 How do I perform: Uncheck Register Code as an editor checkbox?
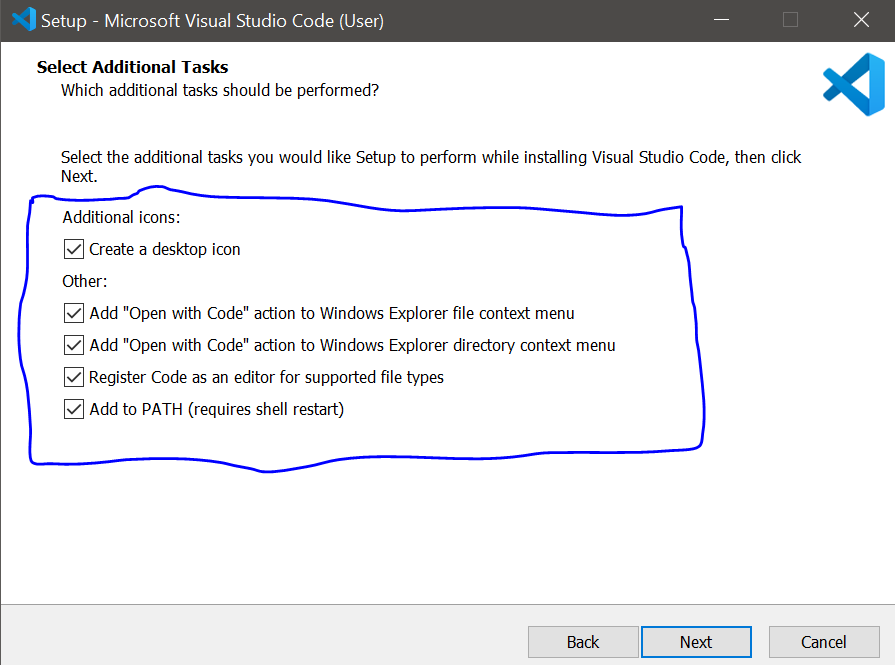[x=74, y=377]
